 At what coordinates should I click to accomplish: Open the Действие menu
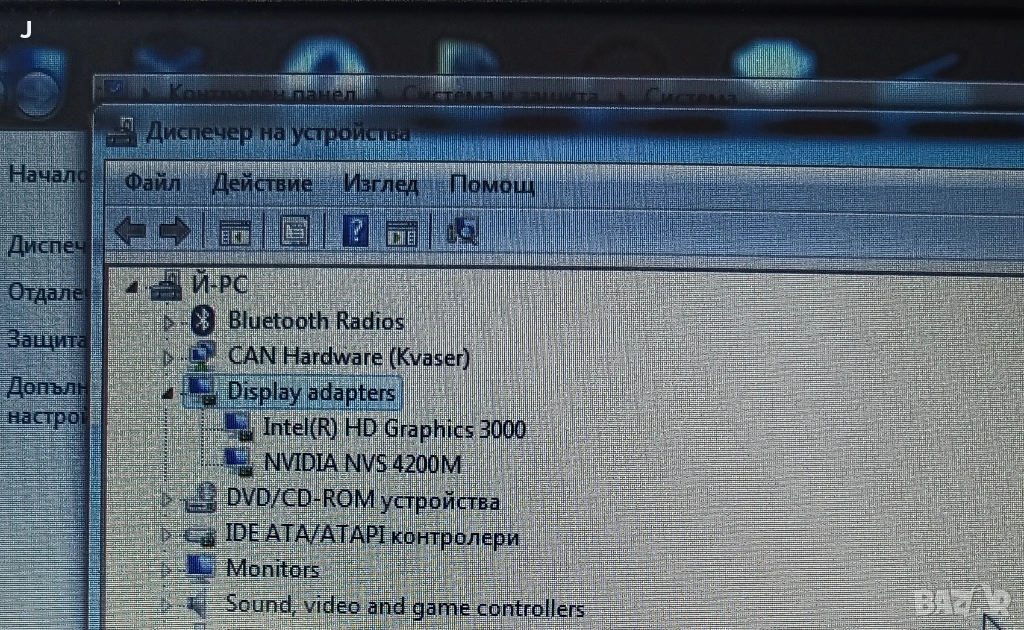pyautogui.click(x=262, y=184)
